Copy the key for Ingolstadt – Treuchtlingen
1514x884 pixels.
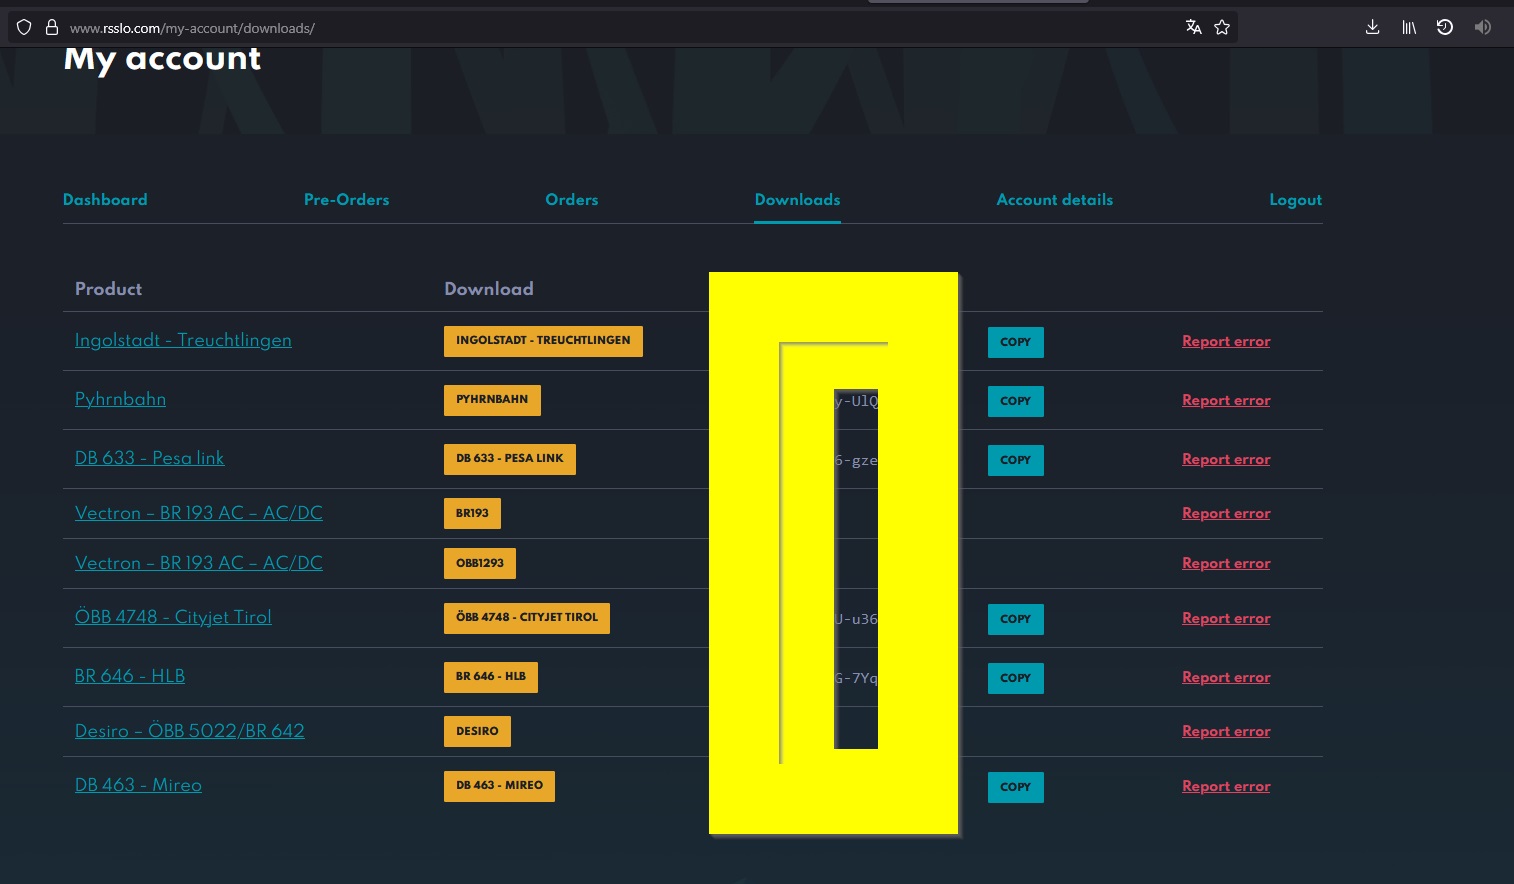click(x=1015, y=342)
